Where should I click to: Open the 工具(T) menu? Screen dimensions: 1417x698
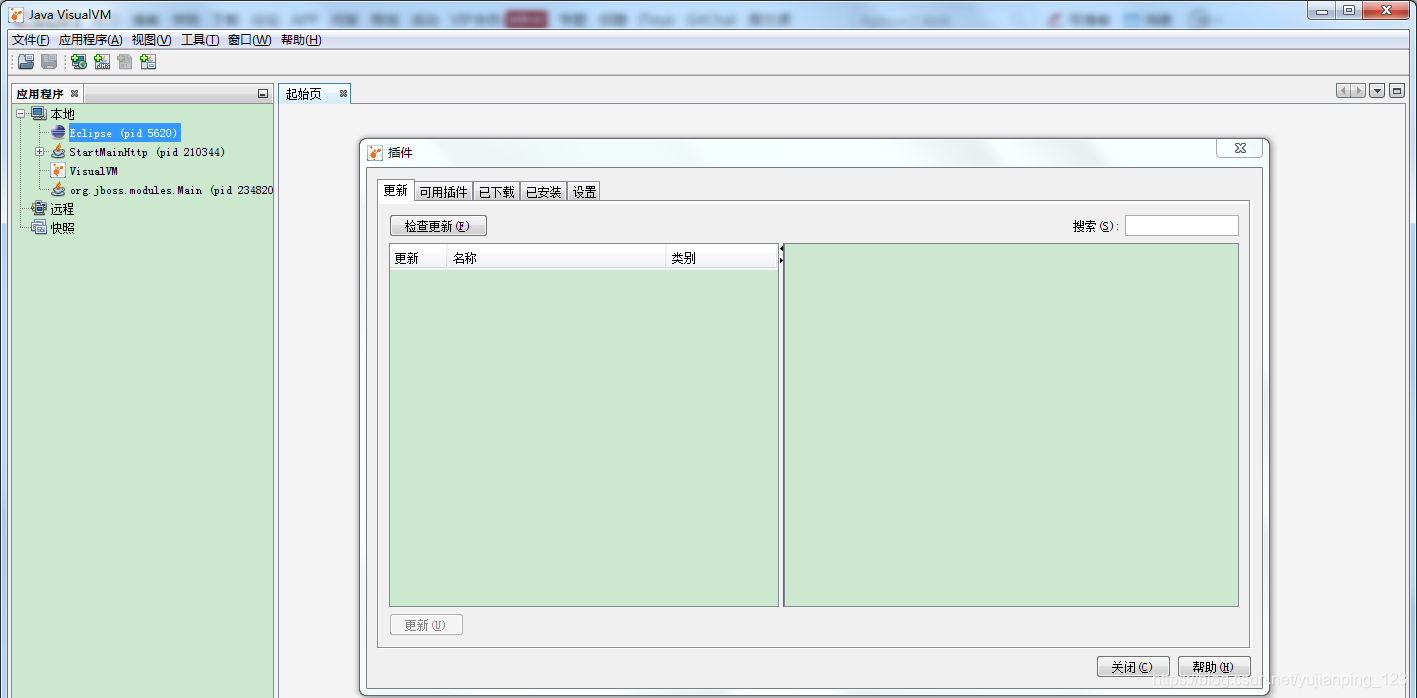click(x=200, y=40)
